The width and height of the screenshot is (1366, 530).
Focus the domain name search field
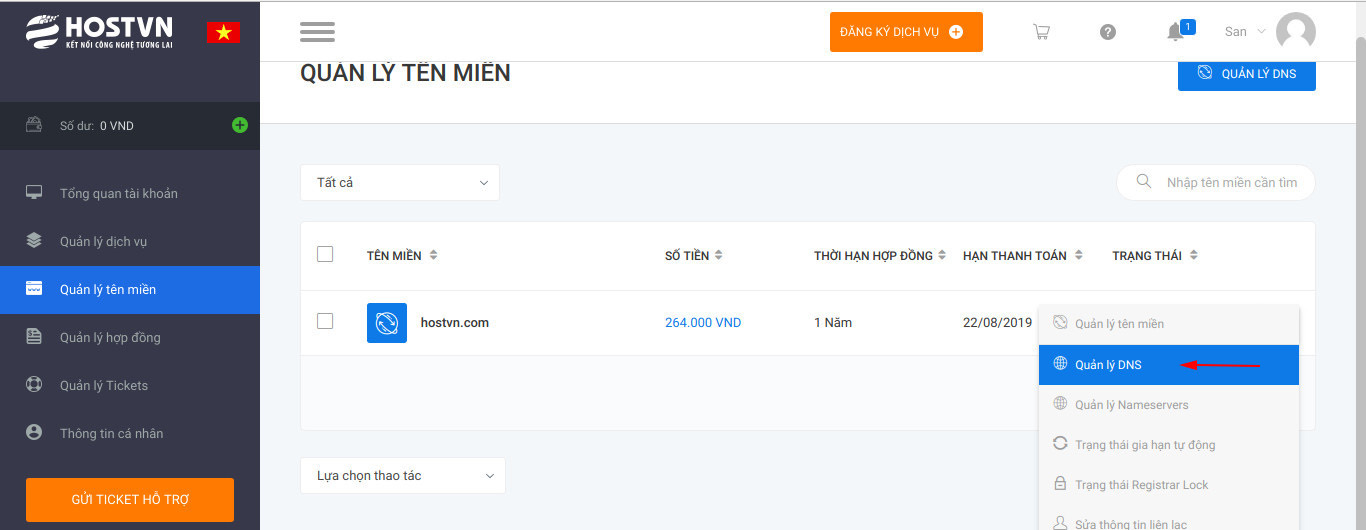(x=1230, y=183)
